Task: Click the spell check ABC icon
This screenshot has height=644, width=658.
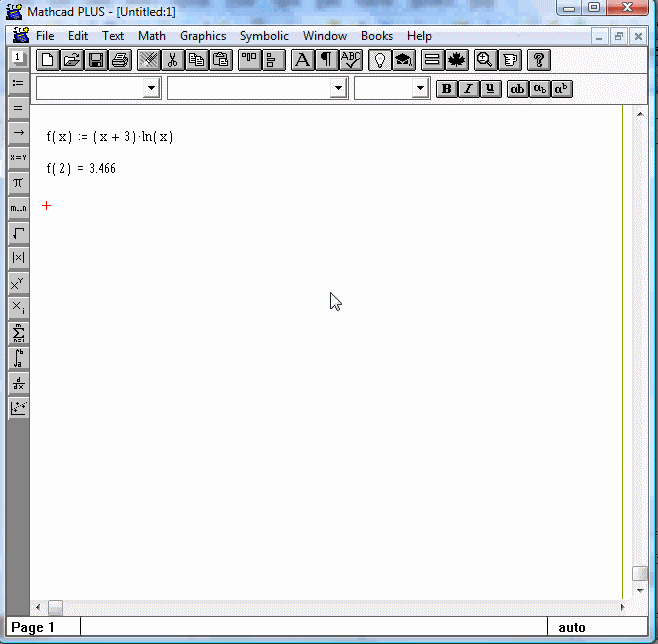Action: [x=351, y=60]
